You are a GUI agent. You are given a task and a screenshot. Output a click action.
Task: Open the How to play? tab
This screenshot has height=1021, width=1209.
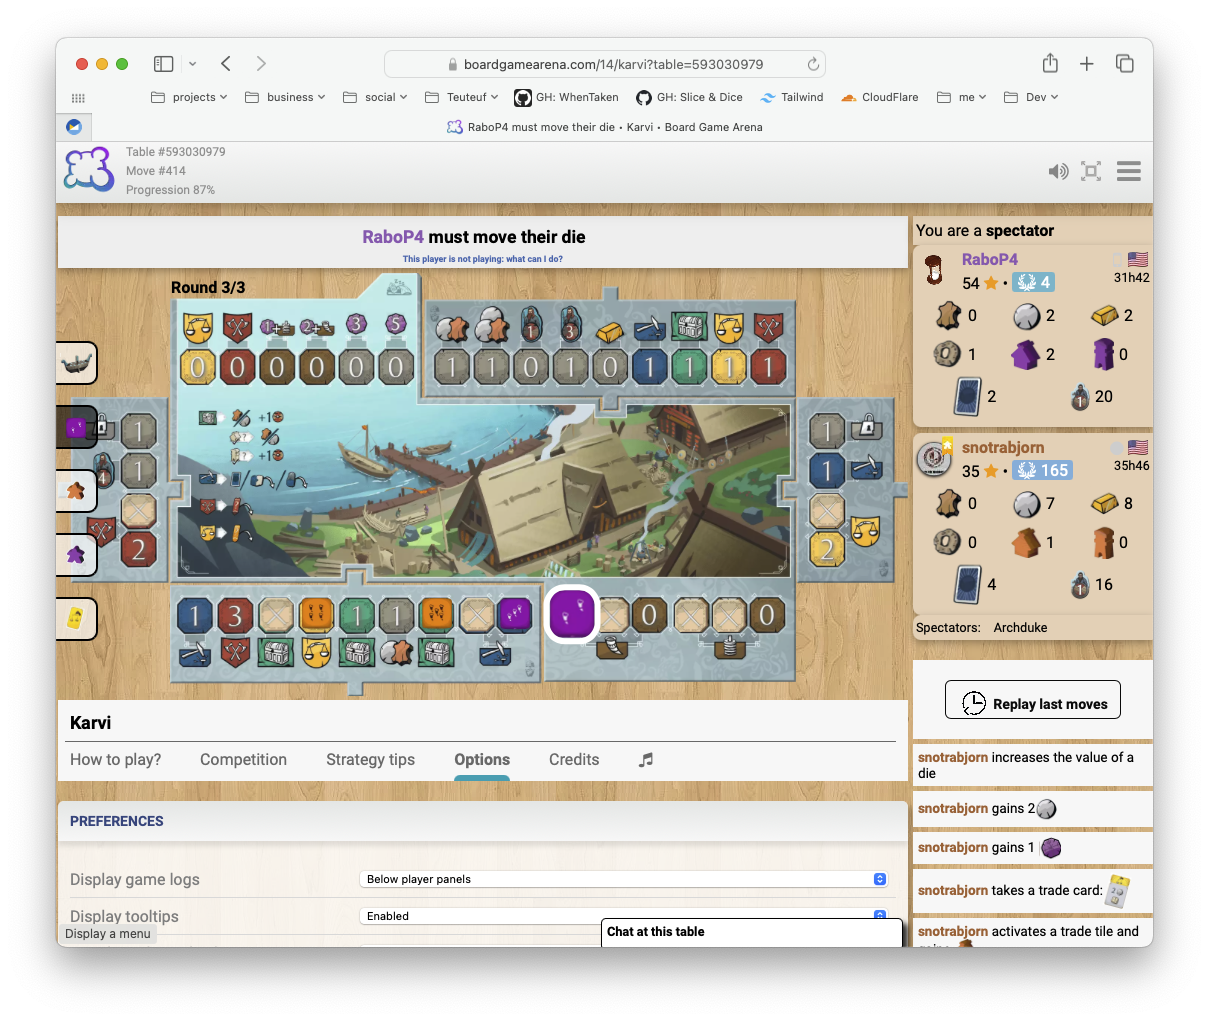[x=115, y=760]
